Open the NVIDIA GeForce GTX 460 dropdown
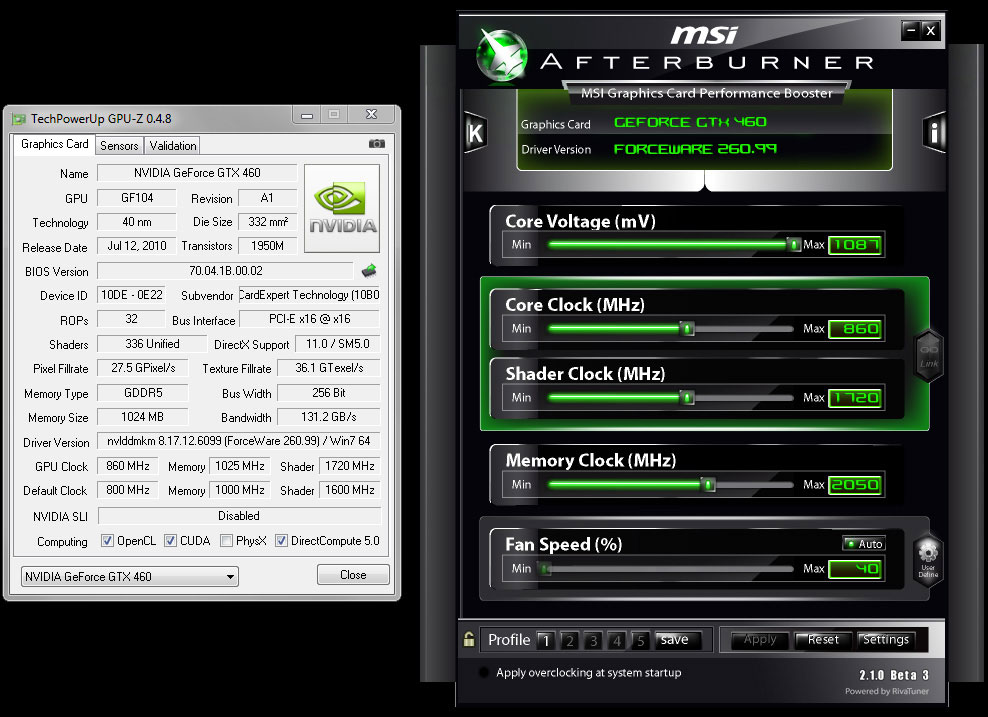 click(x=130, y=576)
